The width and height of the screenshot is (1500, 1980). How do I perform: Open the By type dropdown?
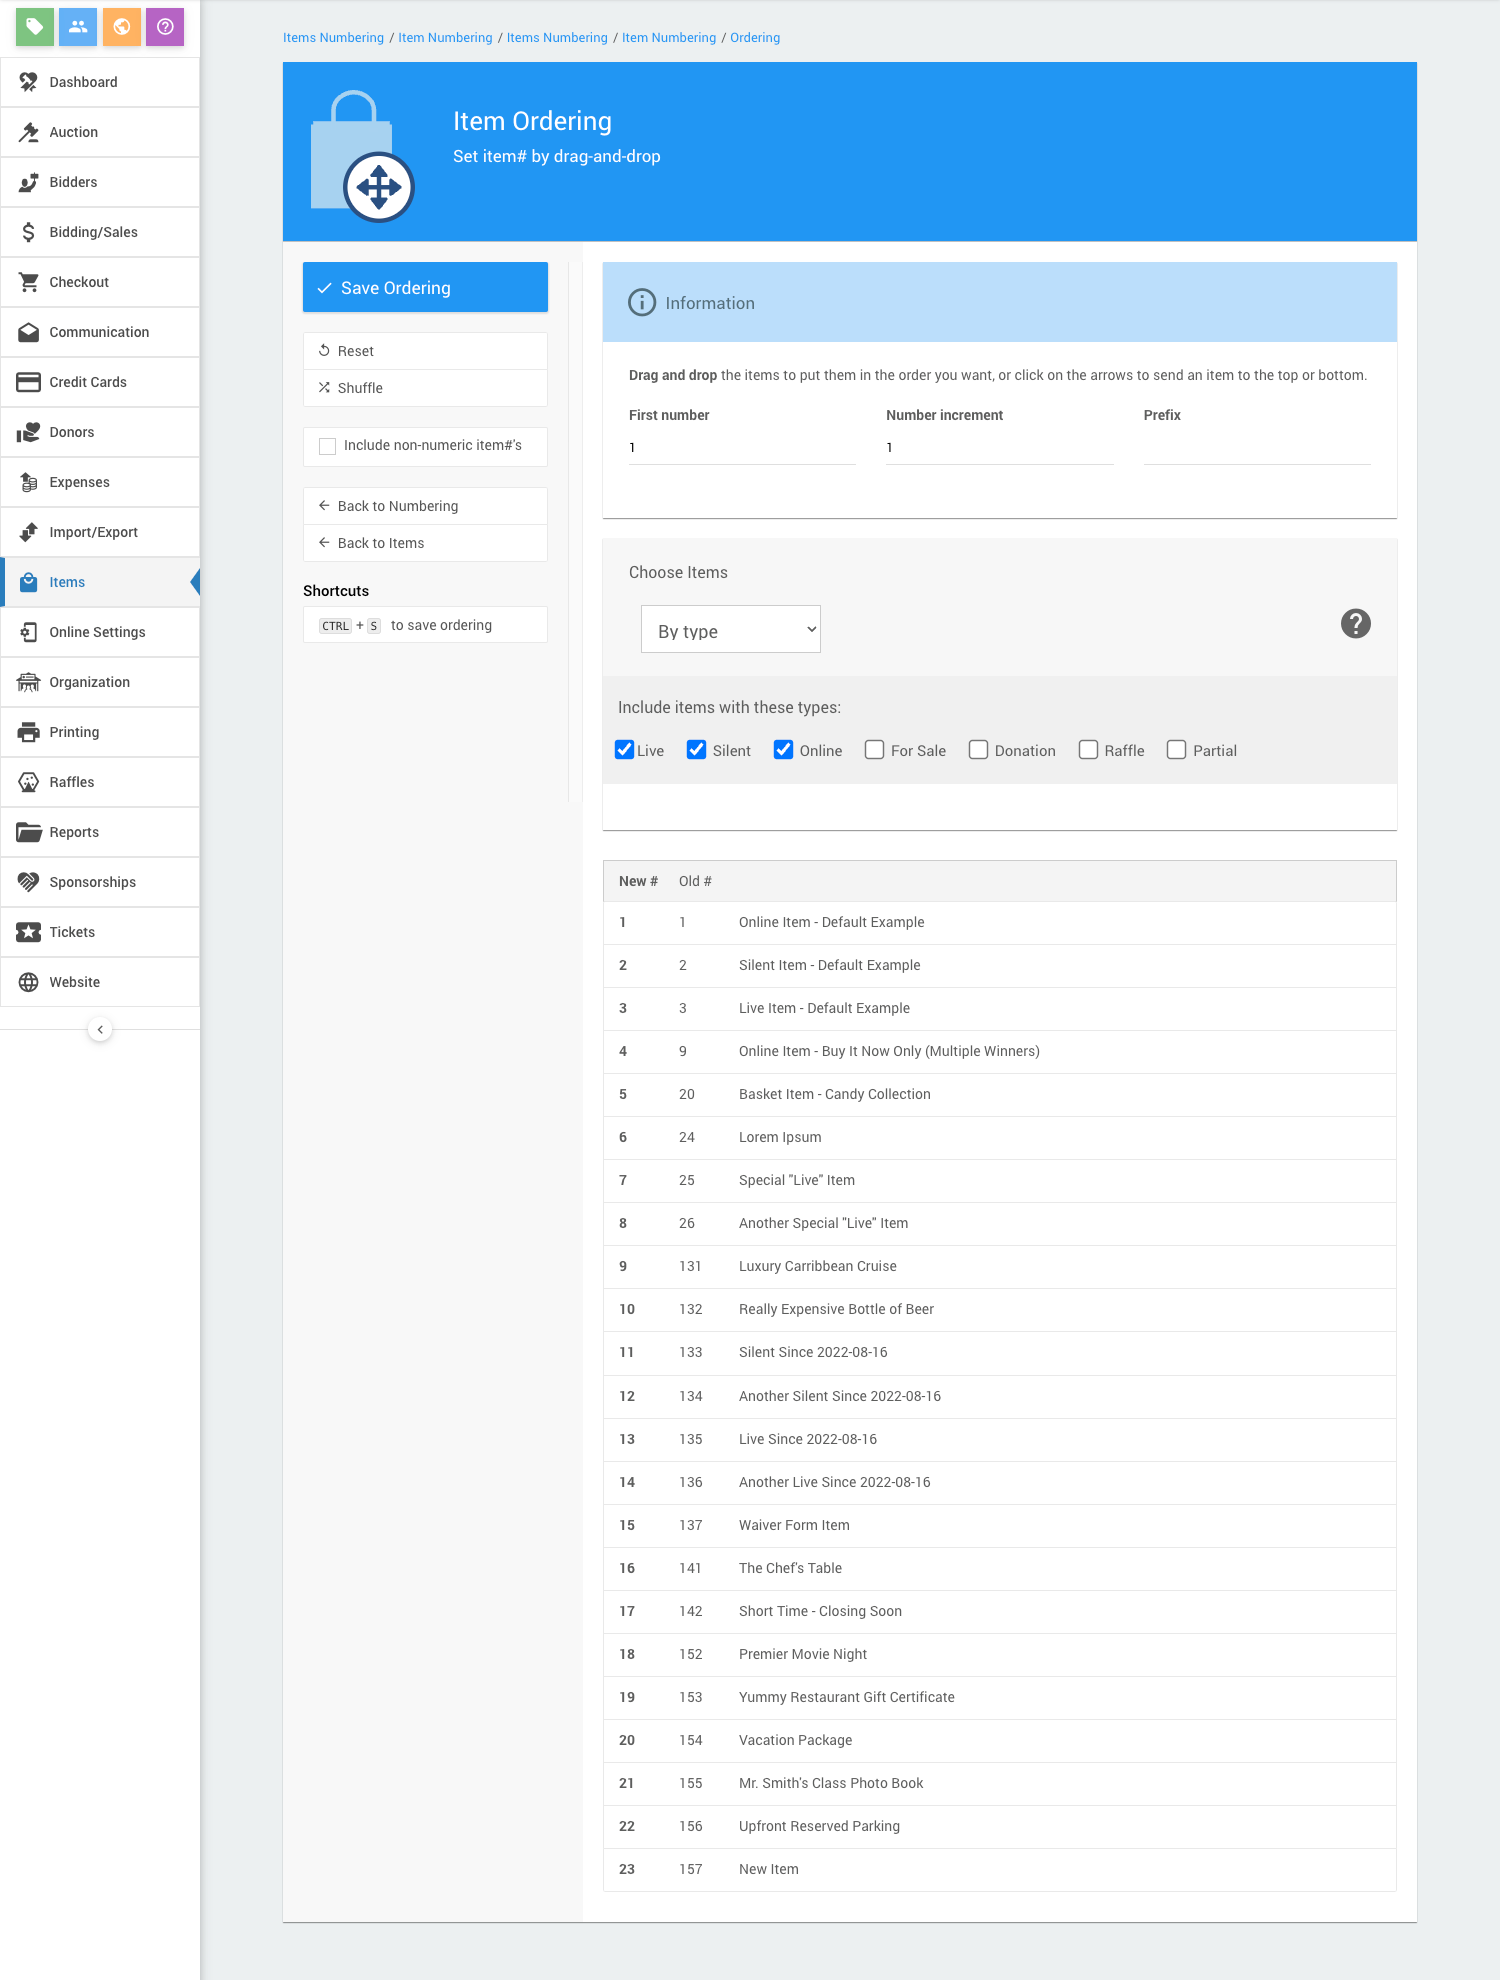click(730, 630)
